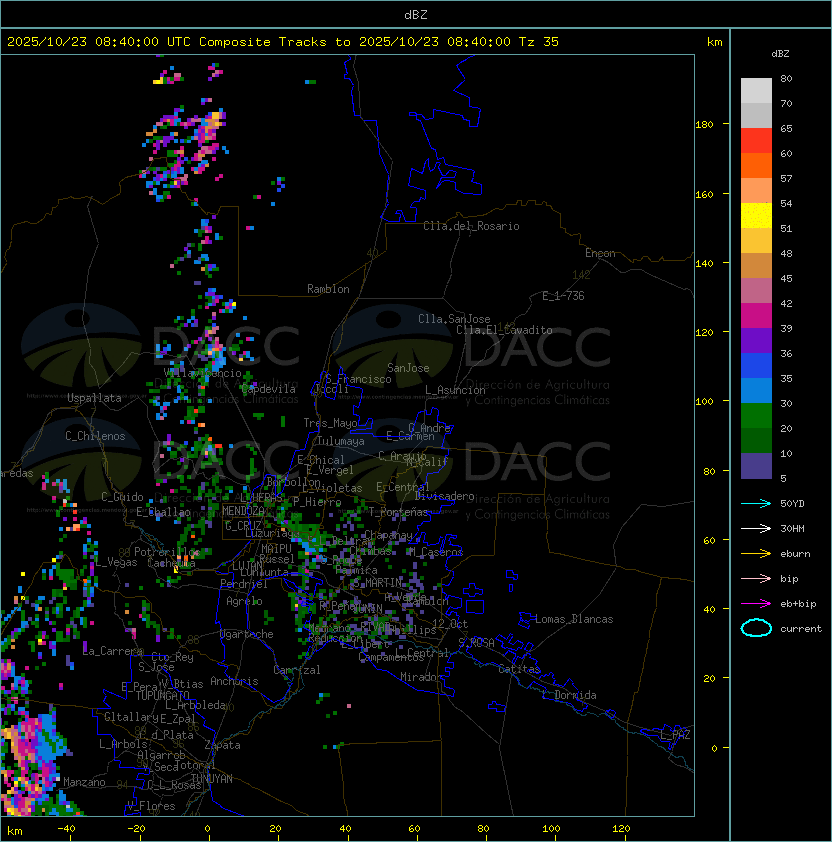Click the 'C_Guido' map label
Screen dimensions: 832x842
pyautogui.click(x=122, y=497)
